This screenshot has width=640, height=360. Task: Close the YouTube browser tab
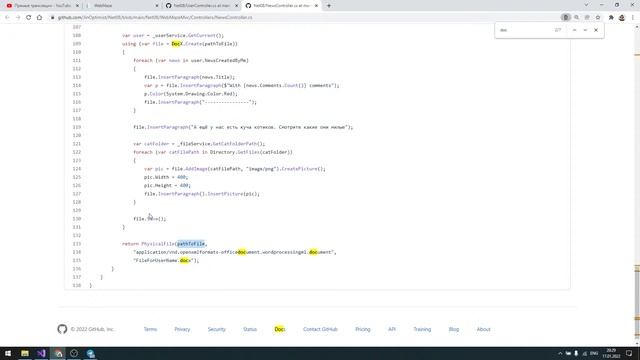coord(77,6)
